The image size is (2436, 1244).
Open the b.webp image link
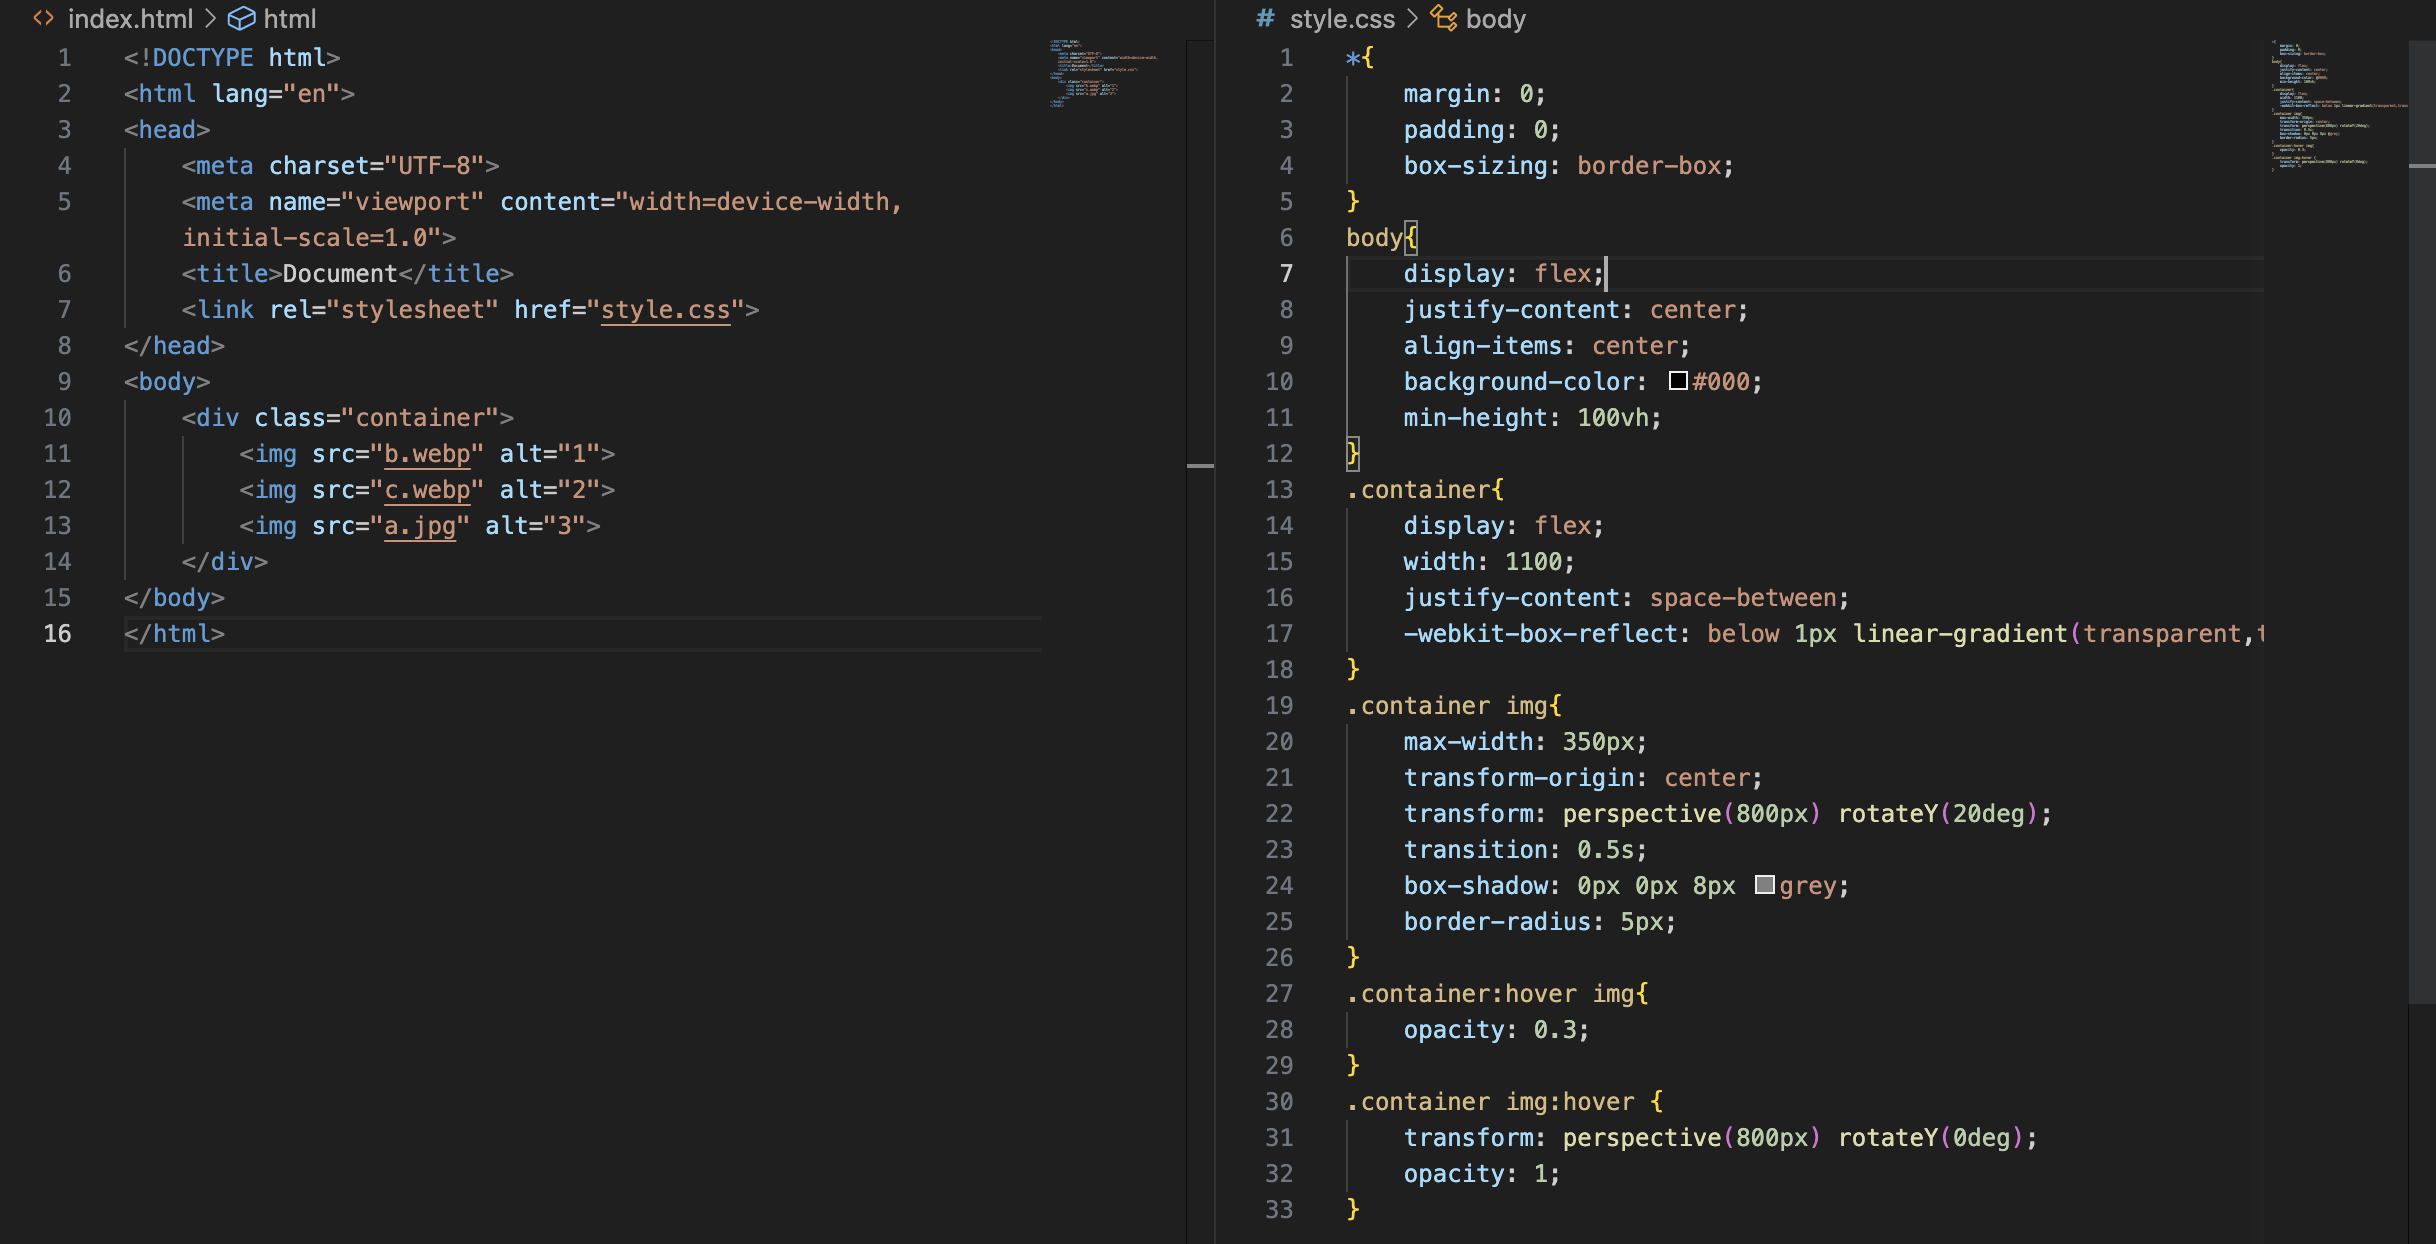[x=425, y=453]
